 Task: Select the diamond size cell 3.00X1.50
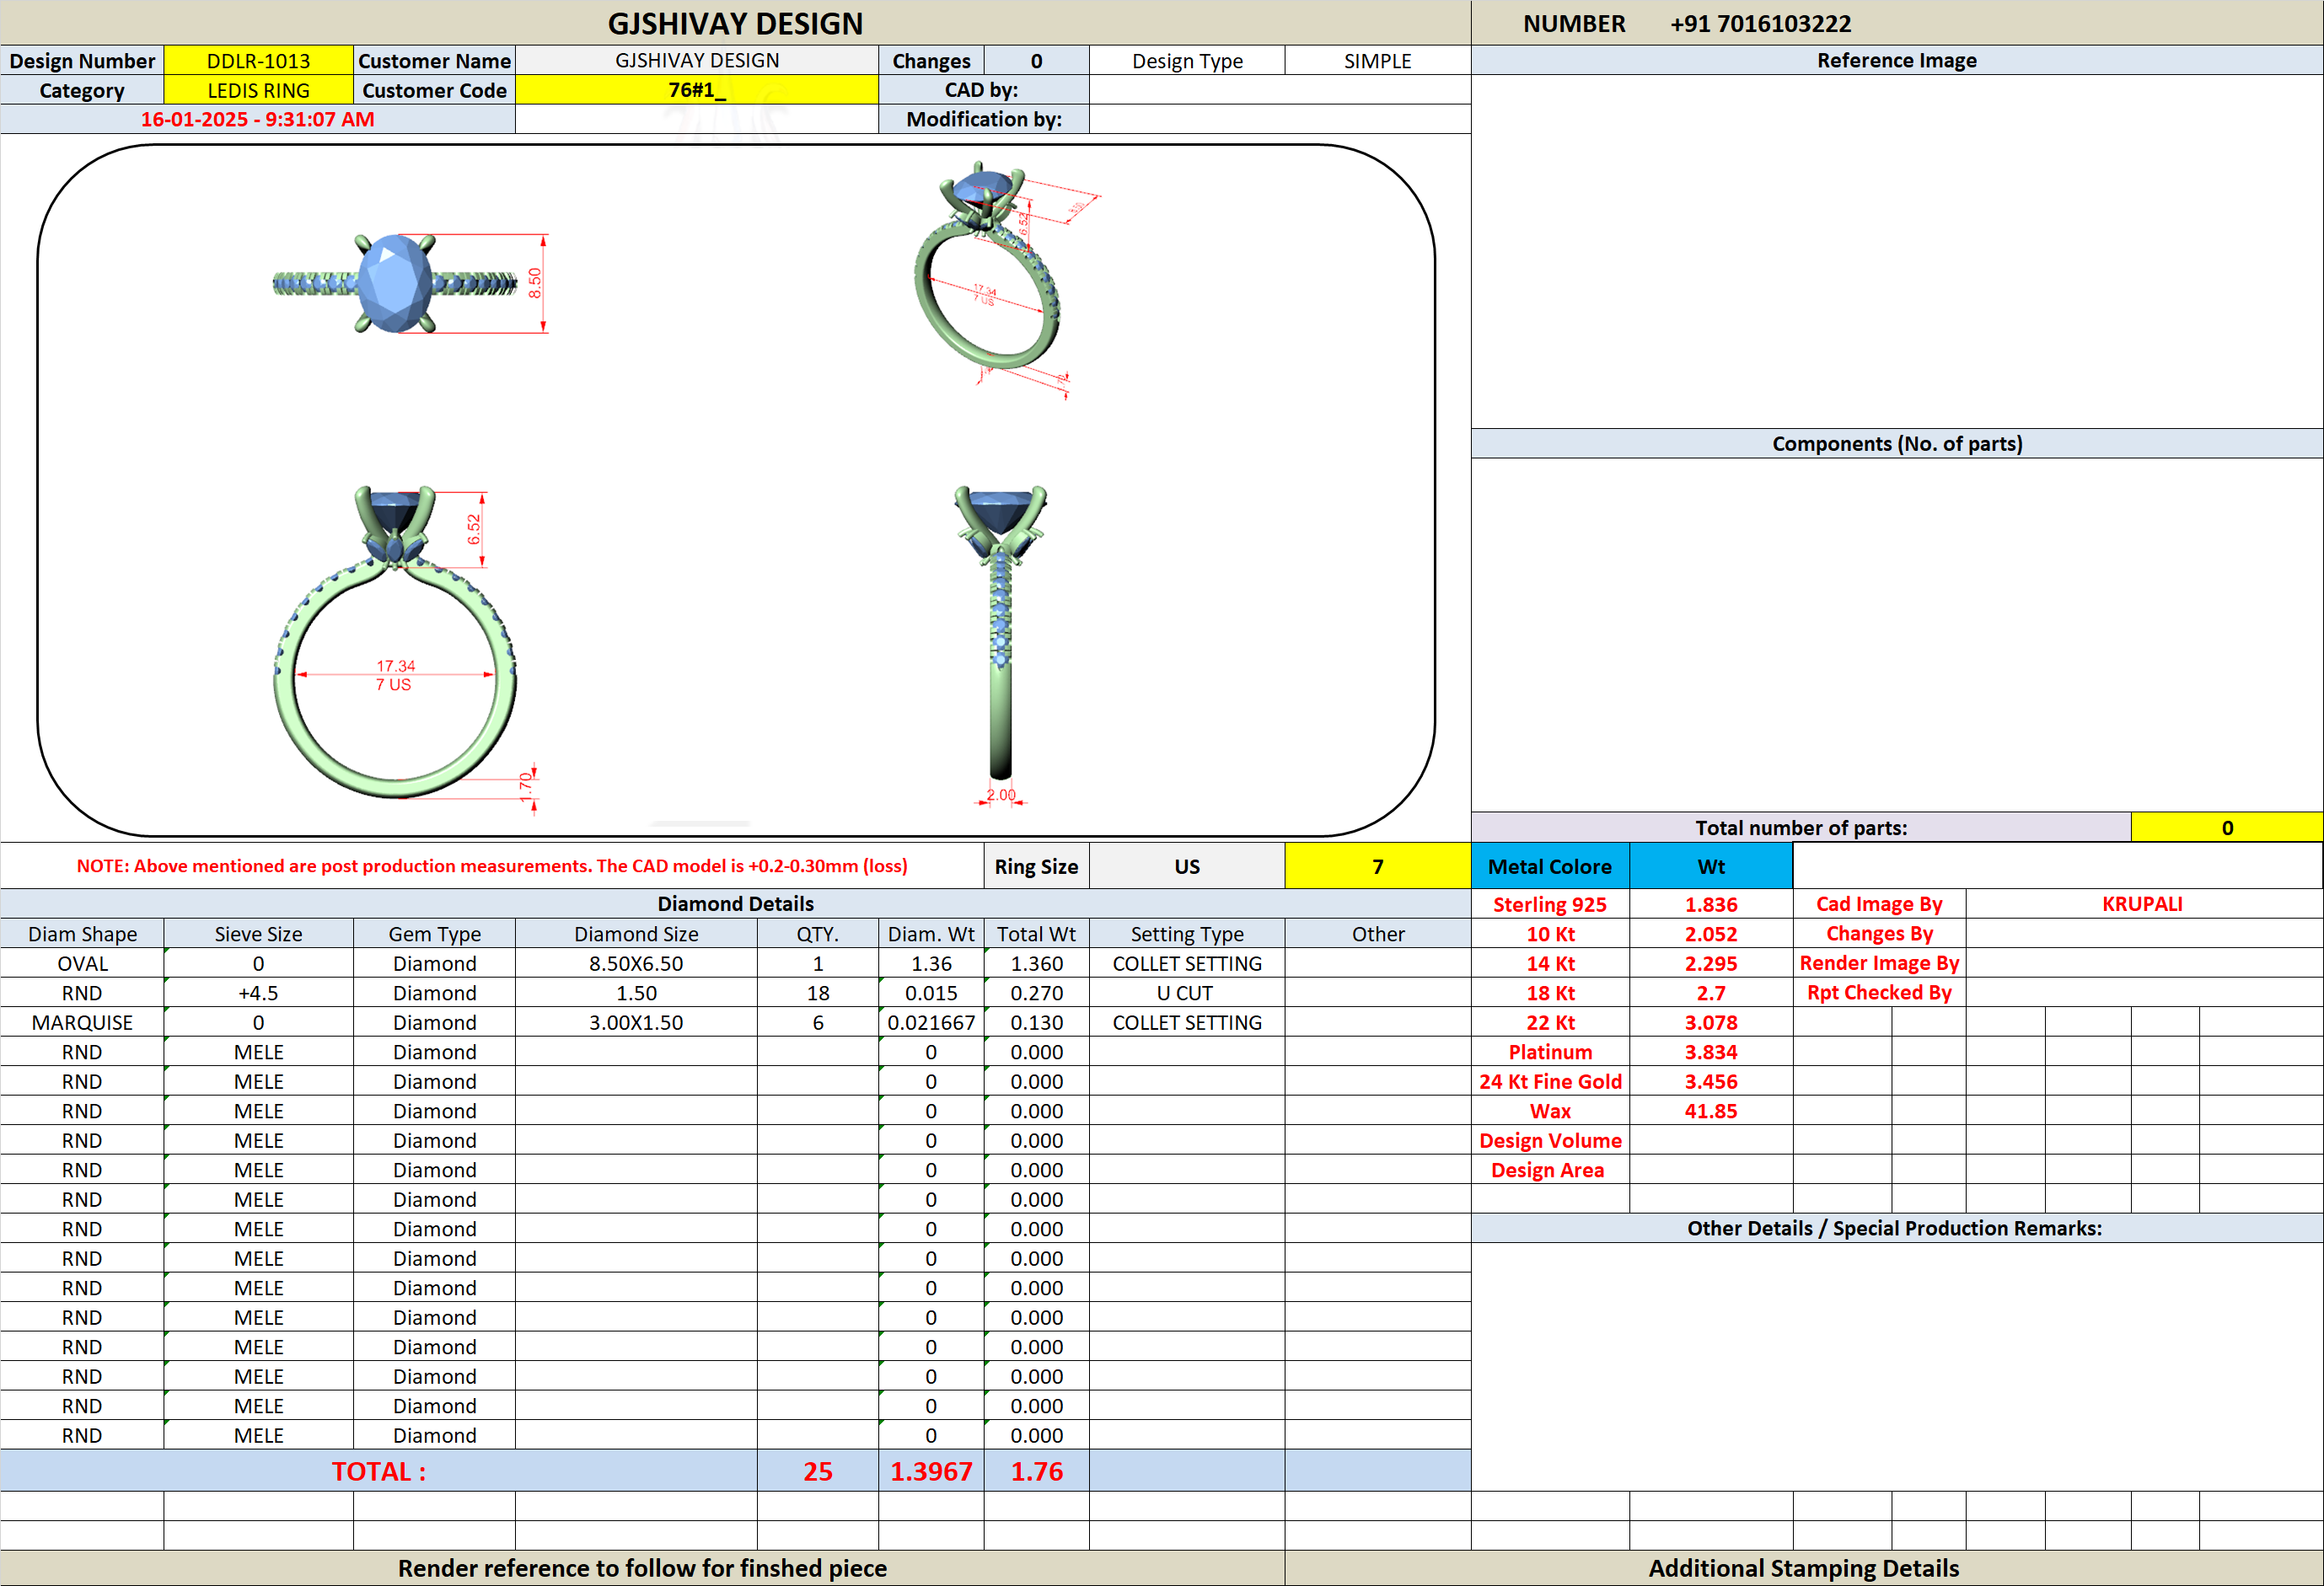tap(636, 1022)
